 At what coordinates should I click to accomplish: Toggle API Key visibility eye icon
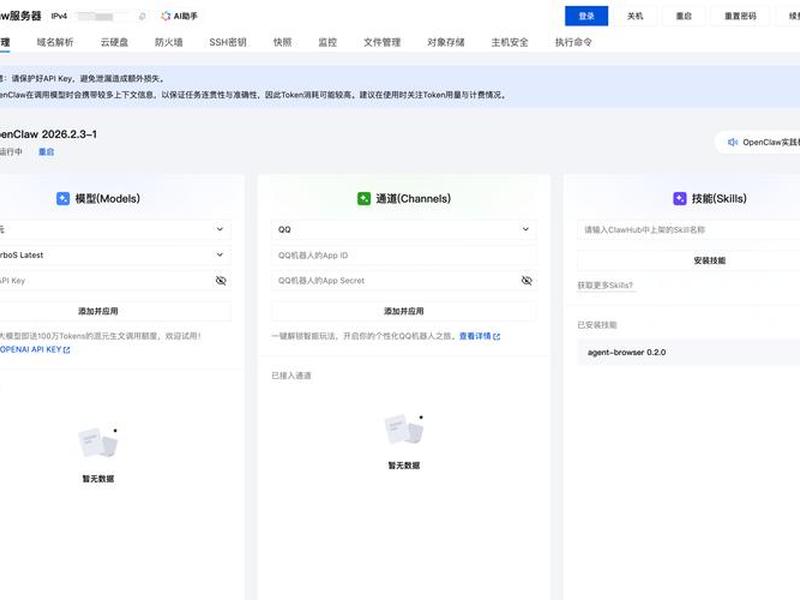221,281
